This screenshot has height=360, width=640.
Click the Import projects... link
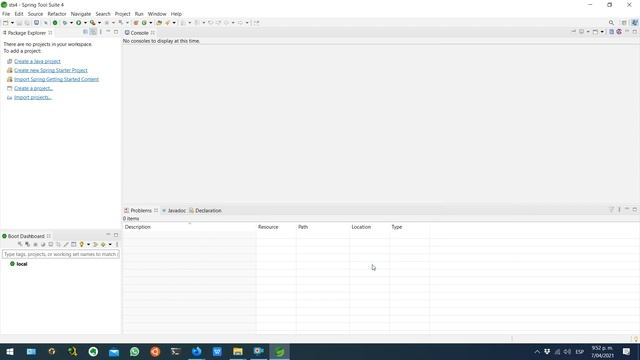33,97
